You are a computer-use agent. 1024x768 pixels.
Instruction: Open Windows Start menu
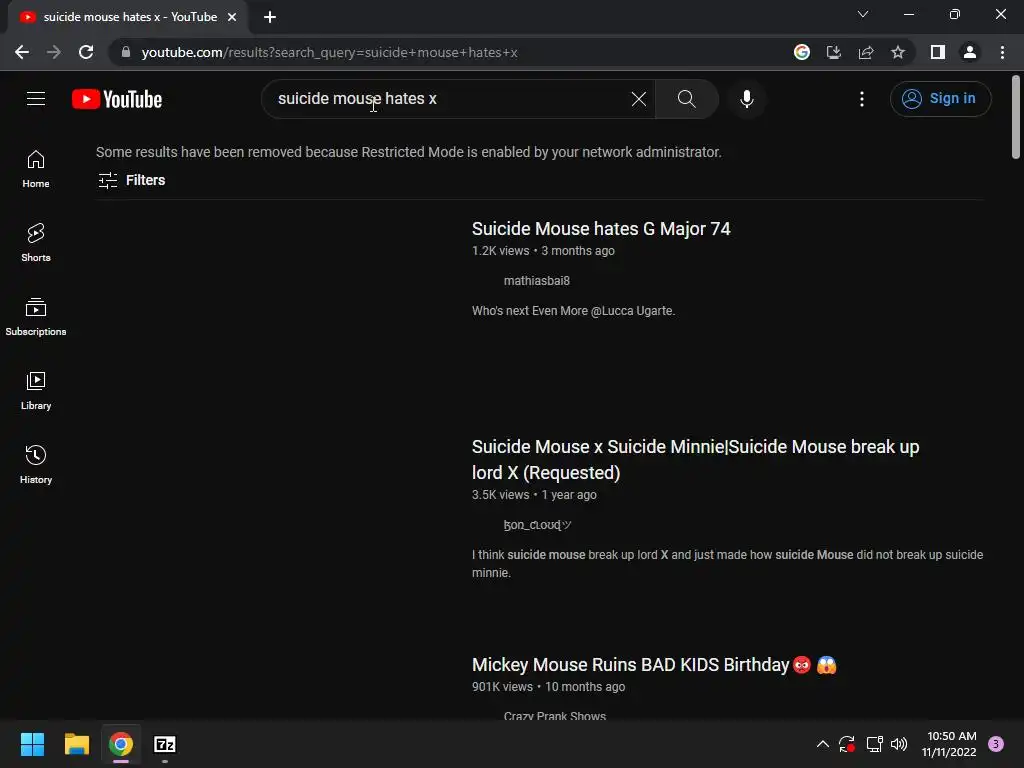[32, 744]
